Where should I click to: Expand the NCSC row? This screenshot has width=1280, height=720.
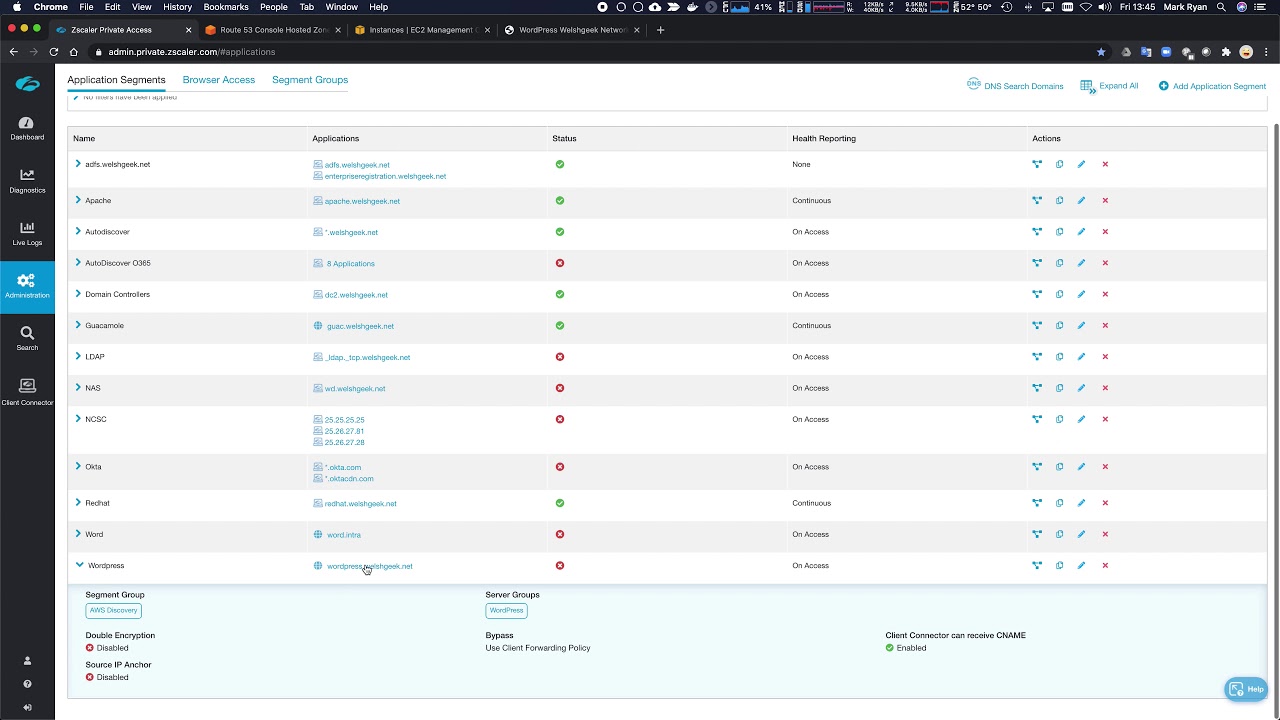(78, 419)
